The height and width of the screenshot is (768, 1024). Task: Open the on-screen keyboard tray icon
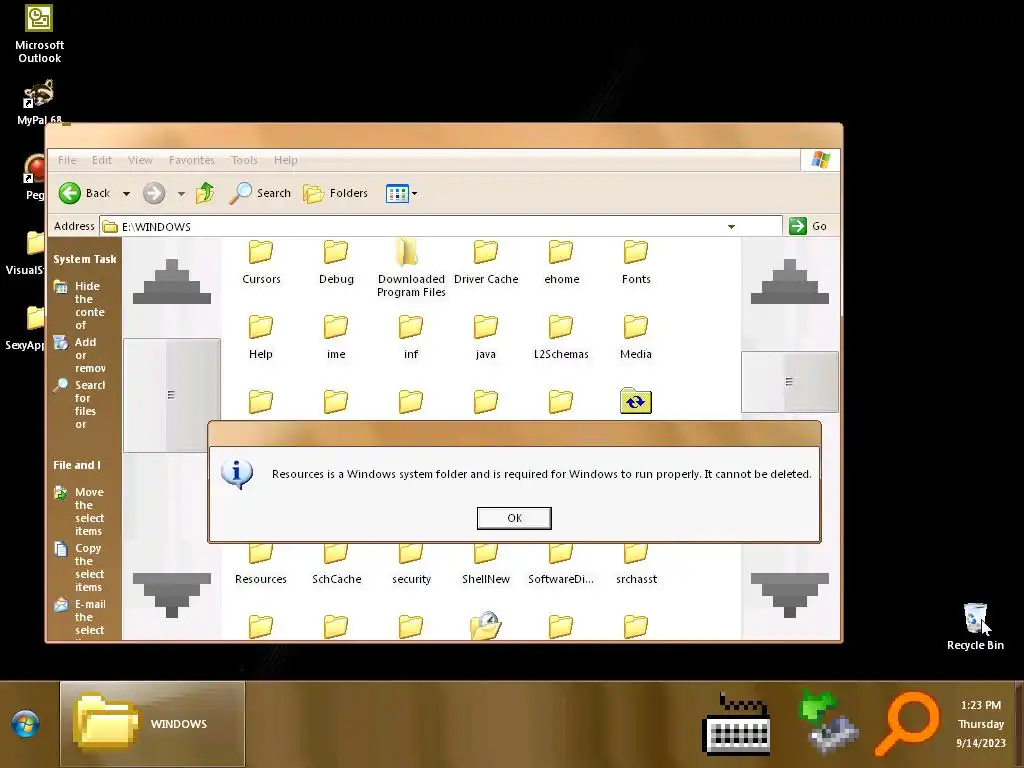coord(736,724)
